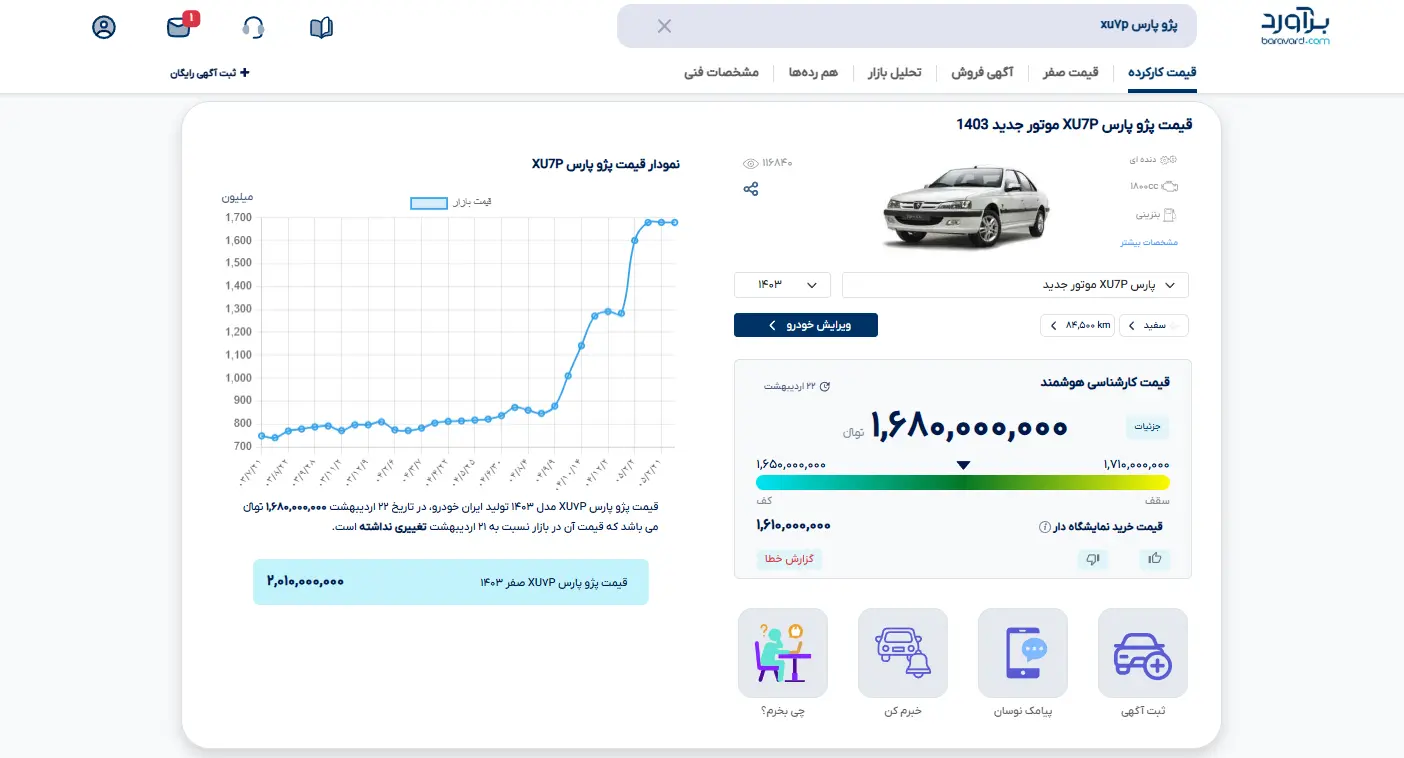Click the خبرم کن car bell icon

pyautogui.click(x=903, y=653)
